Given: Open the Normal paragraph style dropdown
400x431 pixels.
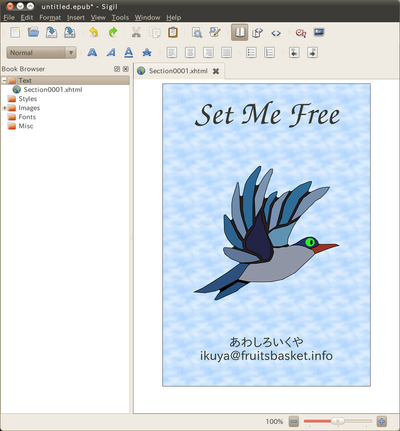Looking at the screenshot, I should [41, 53].
